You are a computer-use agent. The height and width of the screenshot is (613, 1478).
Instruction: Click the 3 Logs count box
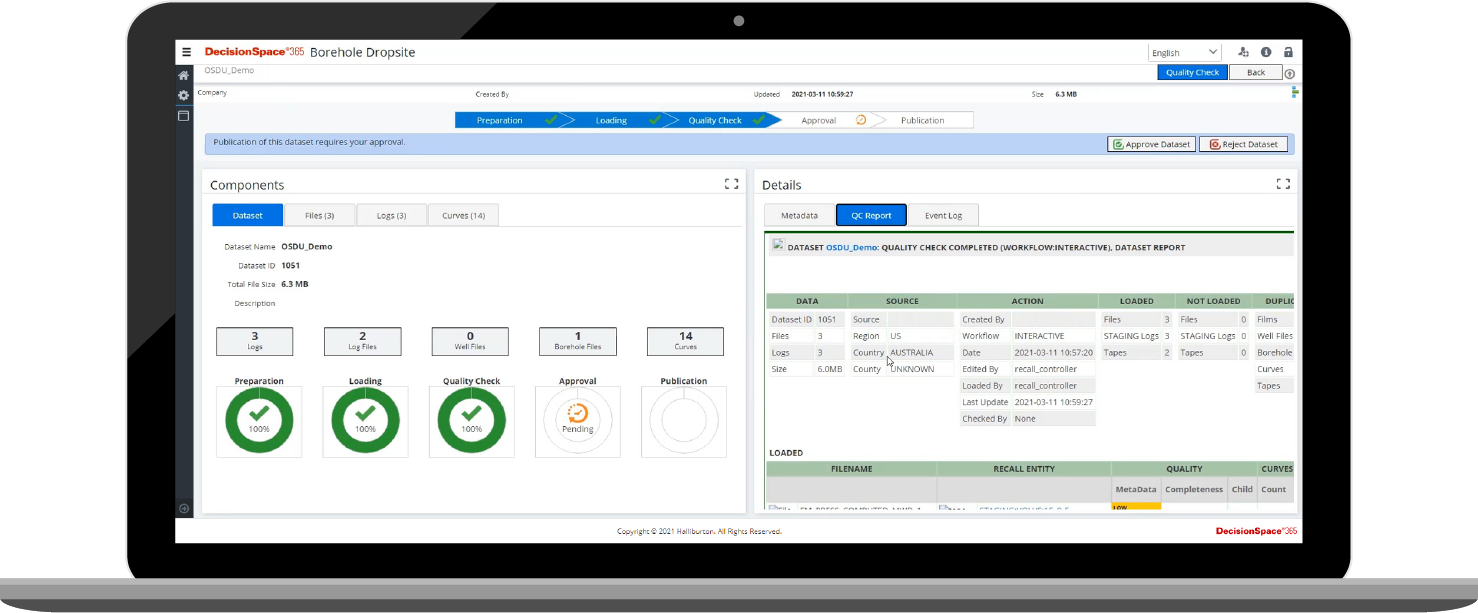click(x=255, y=341)
